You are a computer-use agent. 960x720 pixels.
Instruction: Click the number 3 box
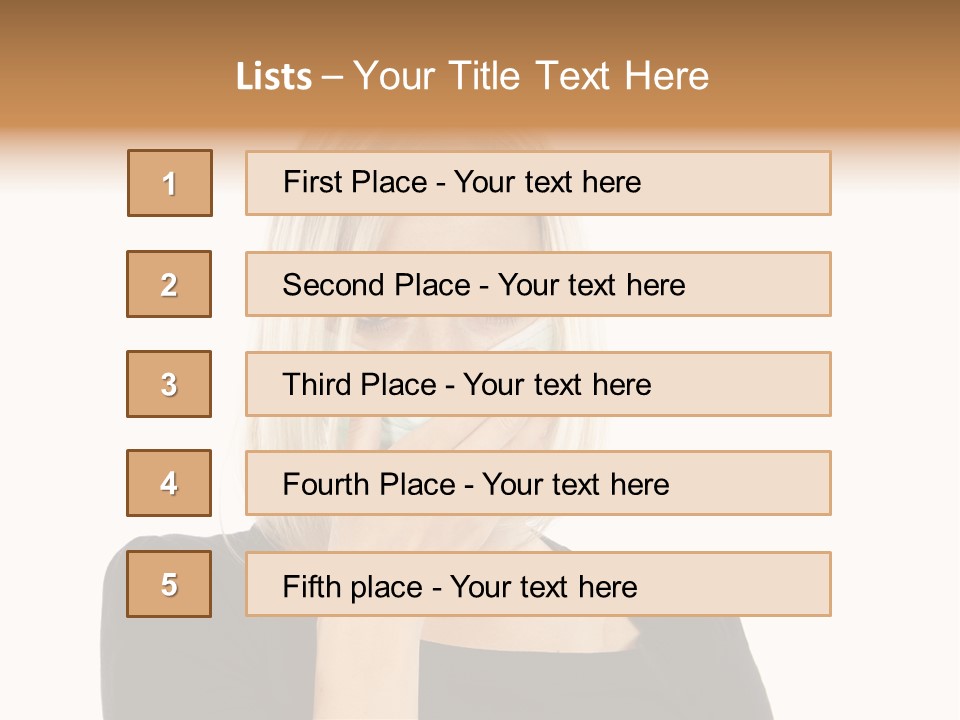click(169, 384)
